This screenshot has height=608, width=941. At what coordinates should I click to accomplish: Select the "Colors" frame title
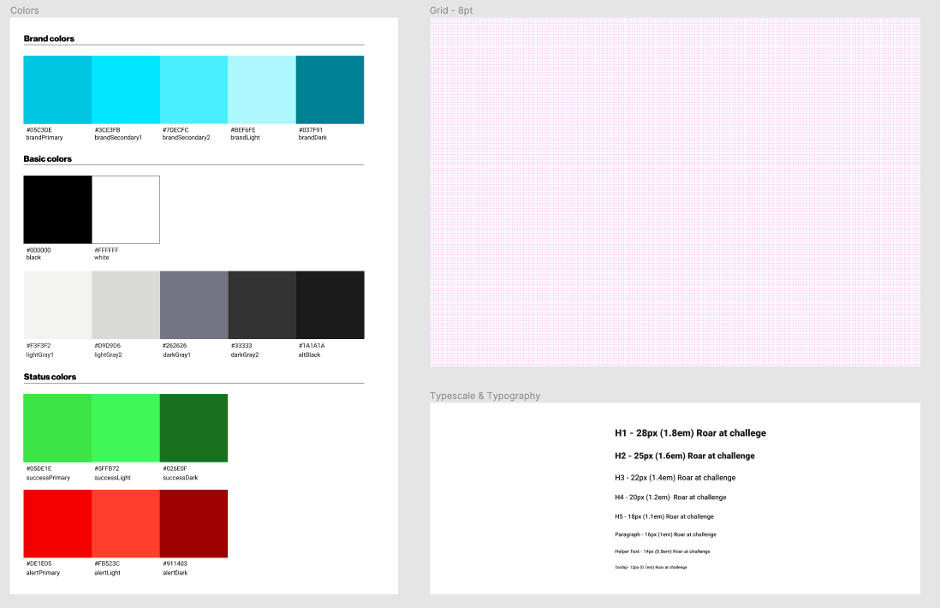pos(25,10)
